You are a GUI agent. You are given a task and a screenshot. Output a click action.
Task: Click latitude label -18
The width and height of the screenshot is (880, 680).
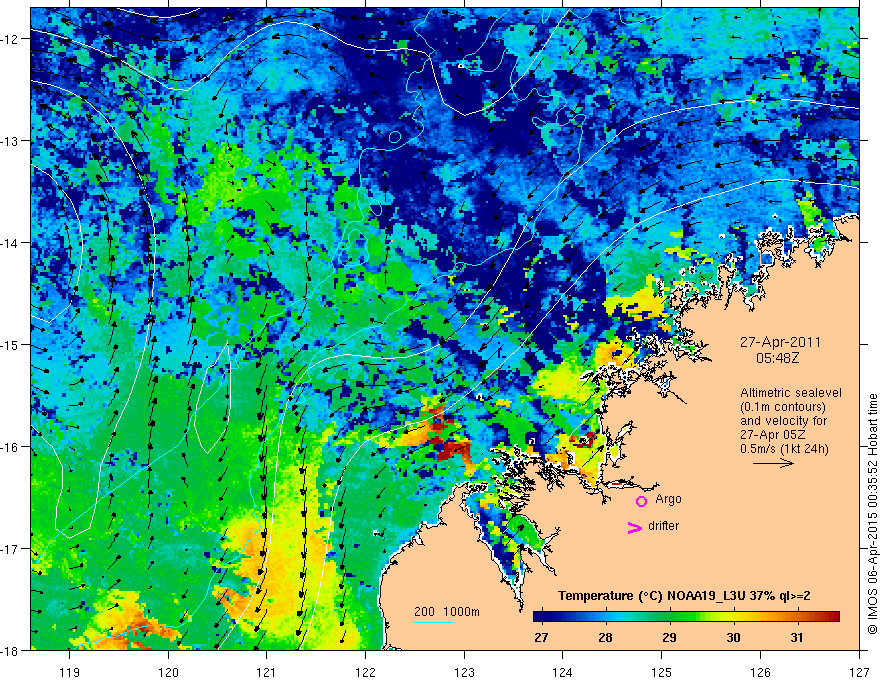[10, 650]
